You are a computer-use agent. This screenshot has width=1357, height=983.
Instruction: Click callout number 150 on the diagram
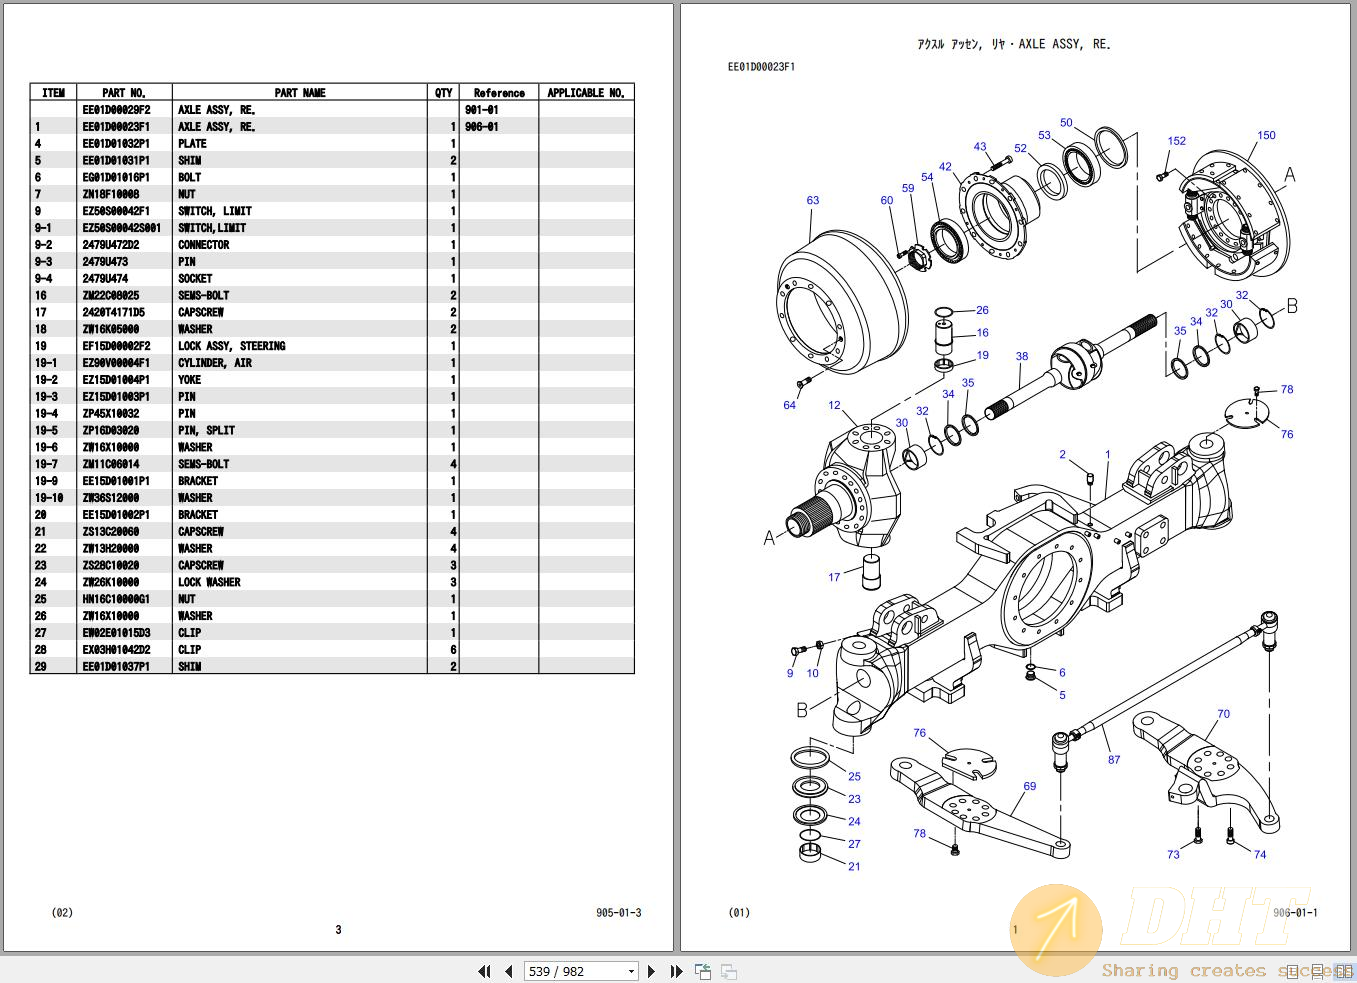point(1266,135)
